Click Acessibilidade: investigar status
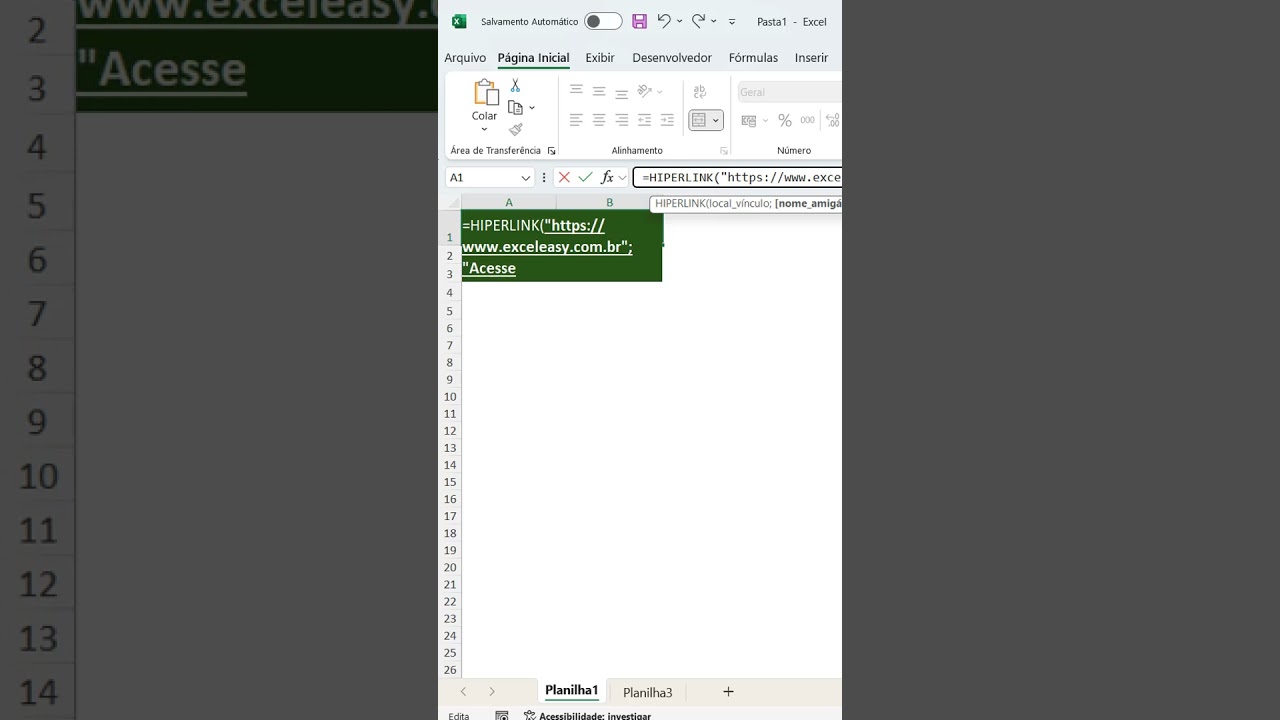The height and width of the screenshot is (720, 1280). [587, 716]
